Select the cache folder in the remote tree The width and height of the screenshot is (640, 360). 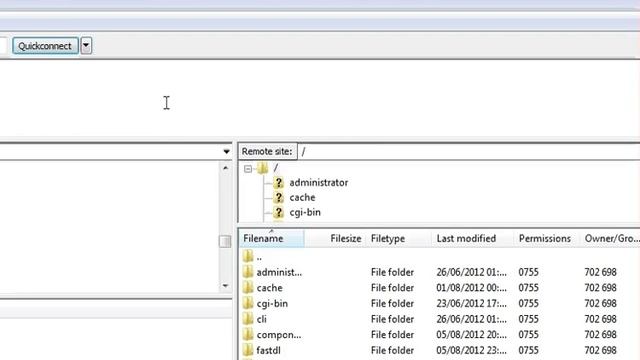[x=302, y=198]
